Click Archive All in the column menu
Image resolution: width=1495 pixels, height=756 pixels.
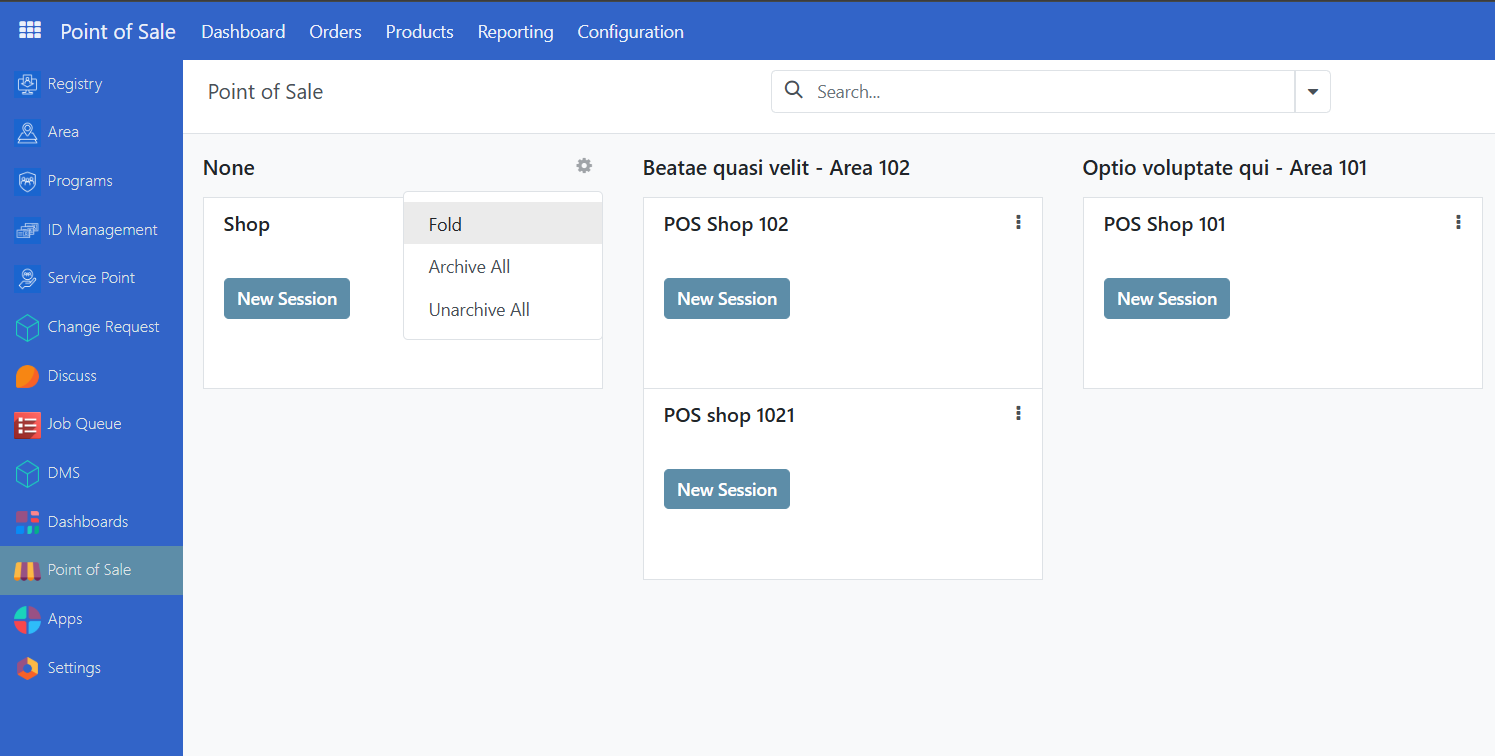(469, 266)
